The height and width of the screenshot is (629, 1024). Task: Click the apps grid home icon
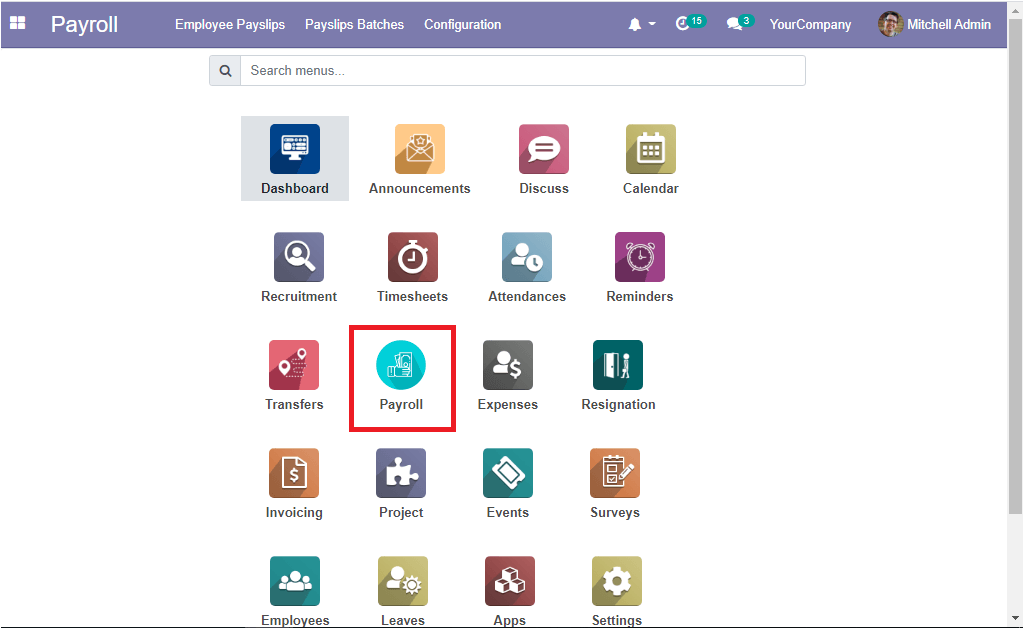[18, 24]
